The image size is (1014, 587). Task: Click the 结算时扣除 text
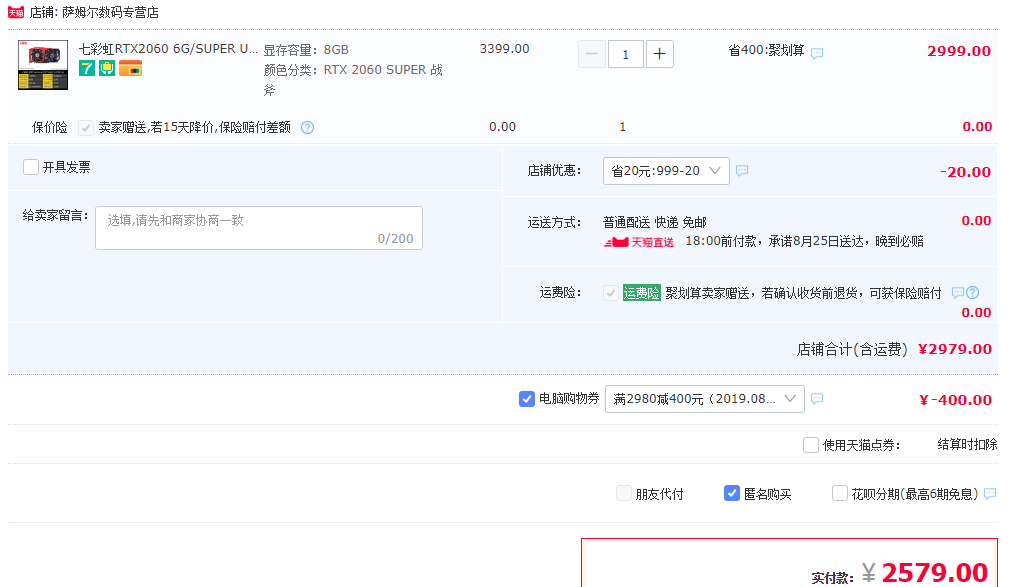(x=967, y=444)
